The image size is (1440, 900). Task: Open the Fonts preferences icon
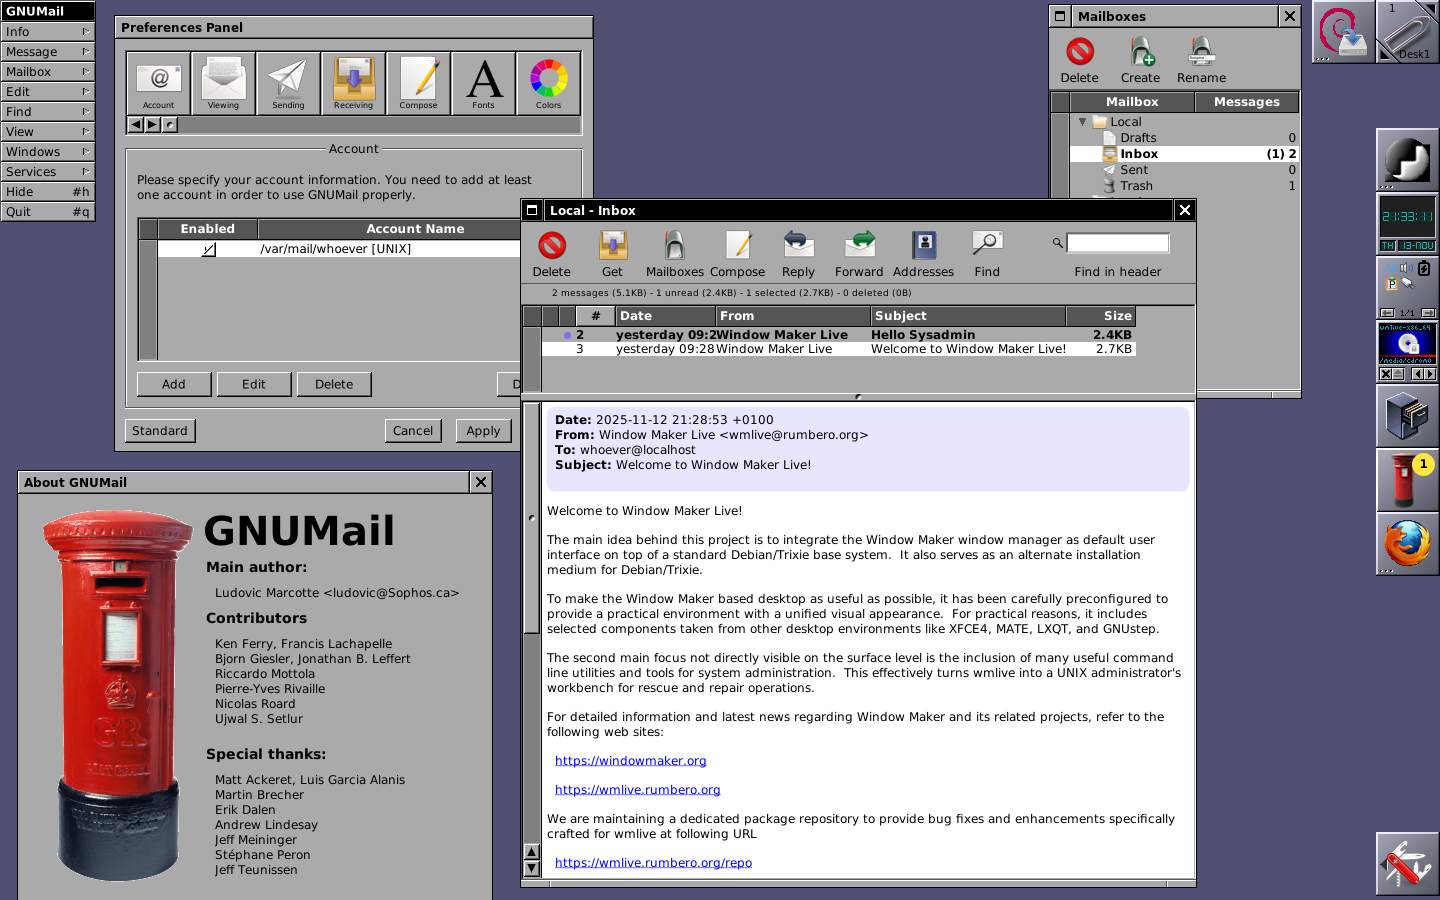483,83
